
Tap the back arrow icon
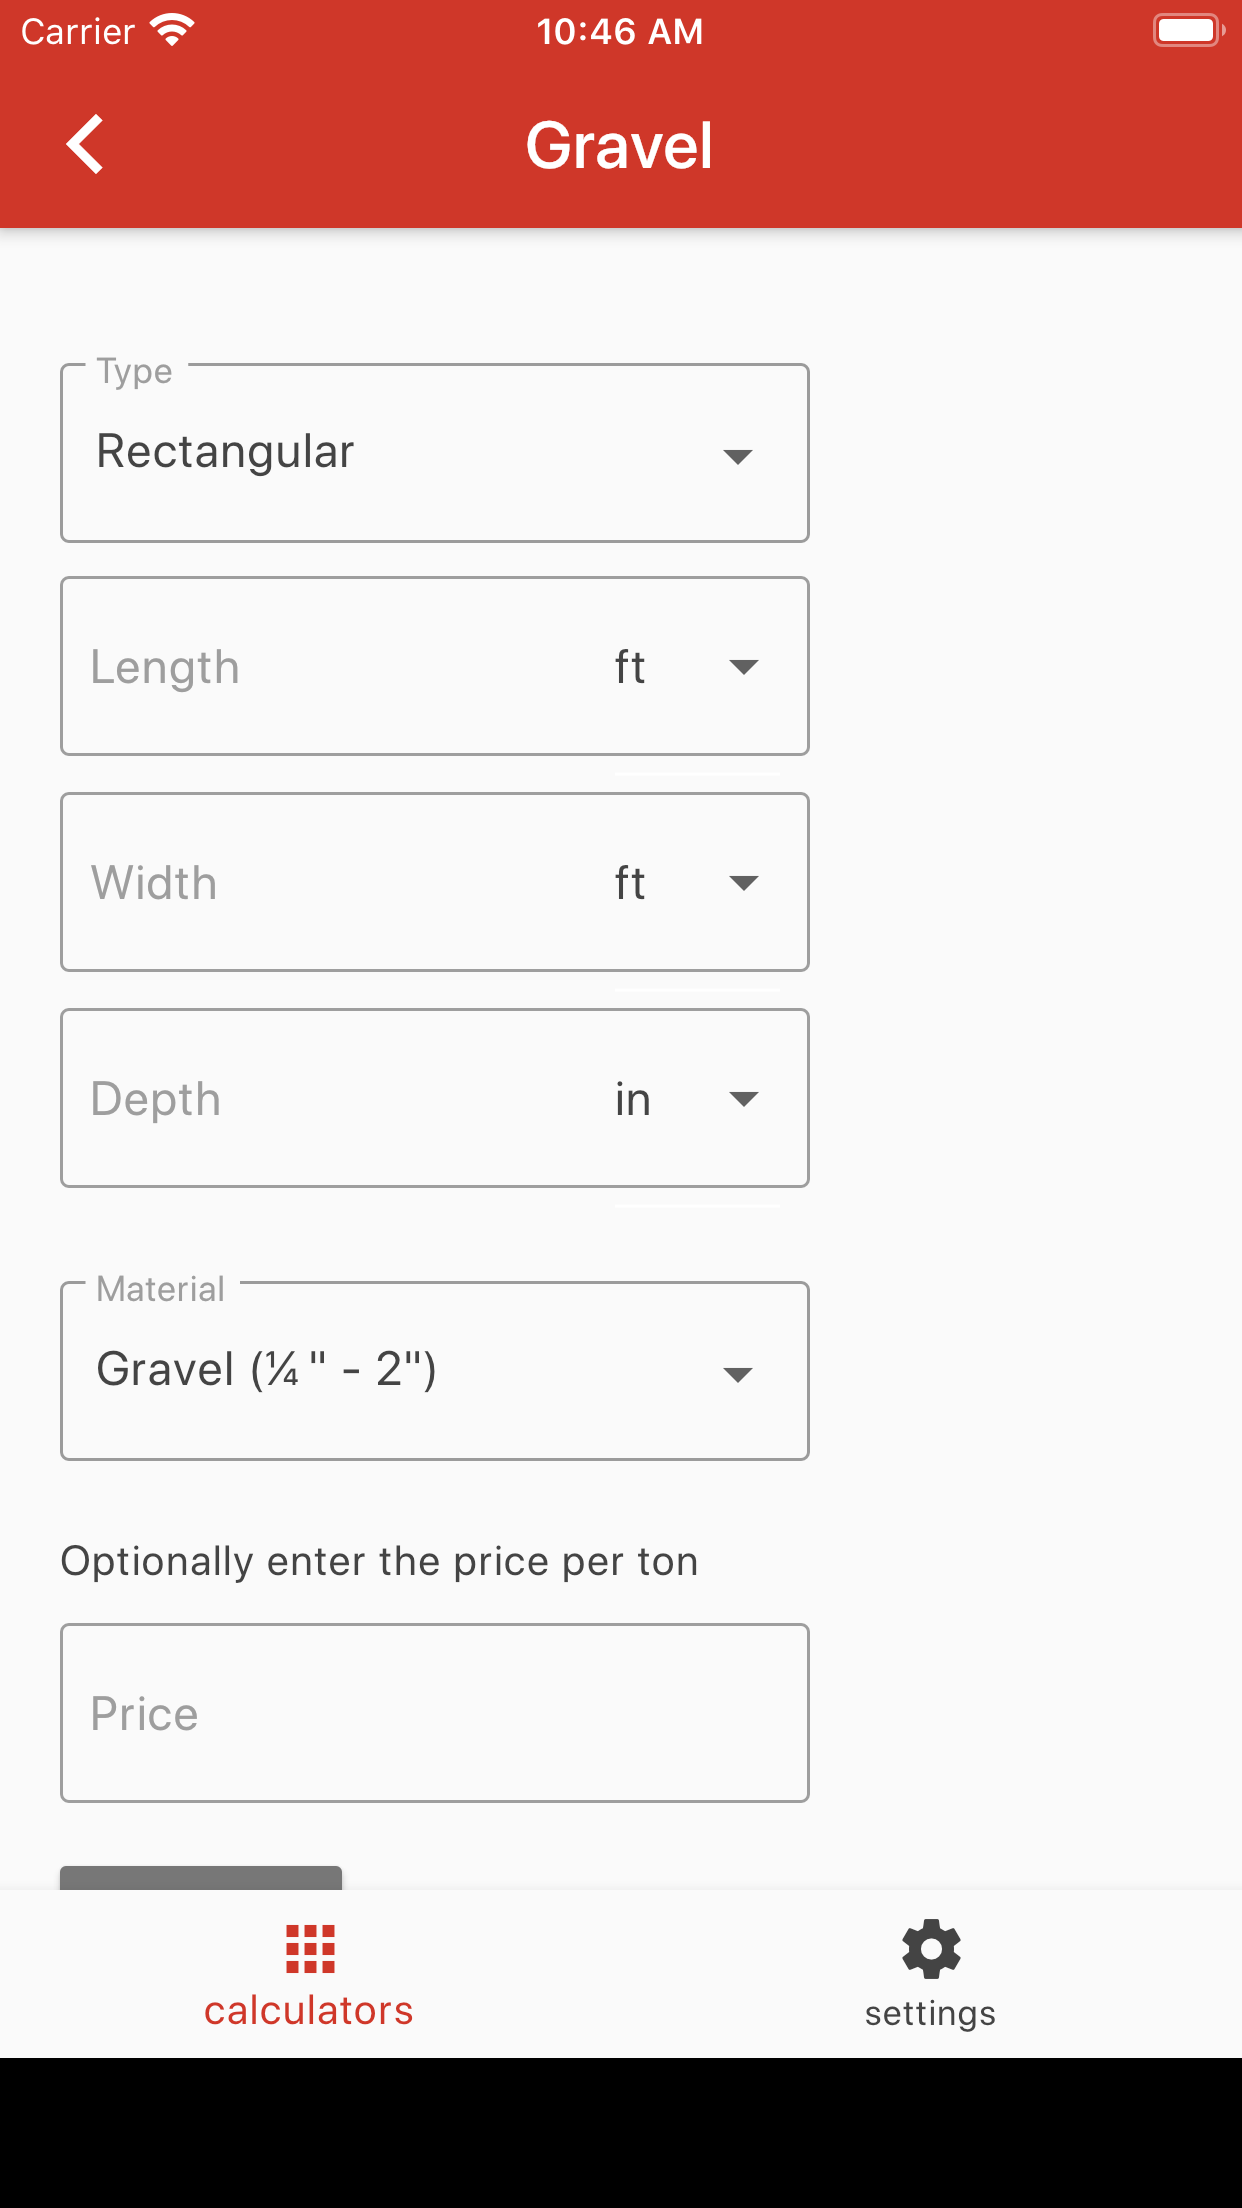86,145
